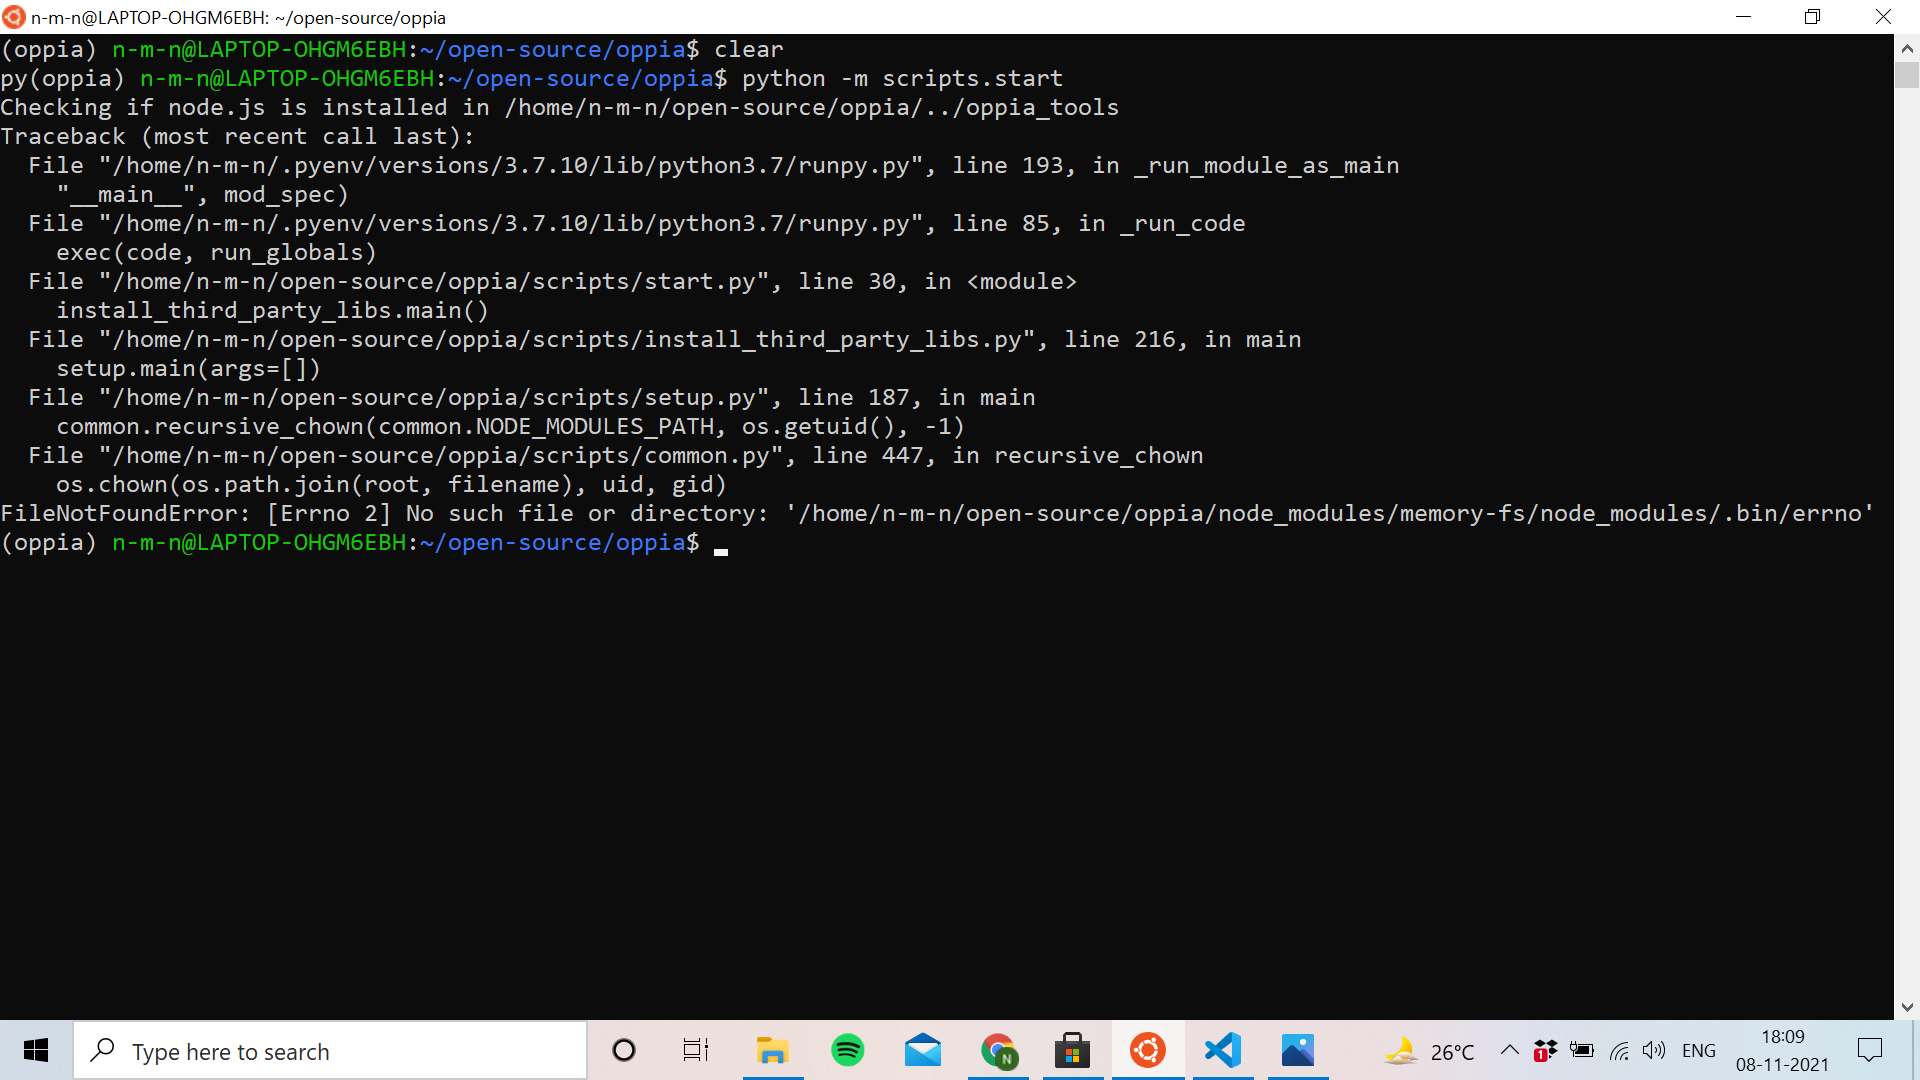Image resolution: width=1920 pixels, height=1080 pixels.
Task: Open the ENG language switcher
Action: (1699, 1050)
